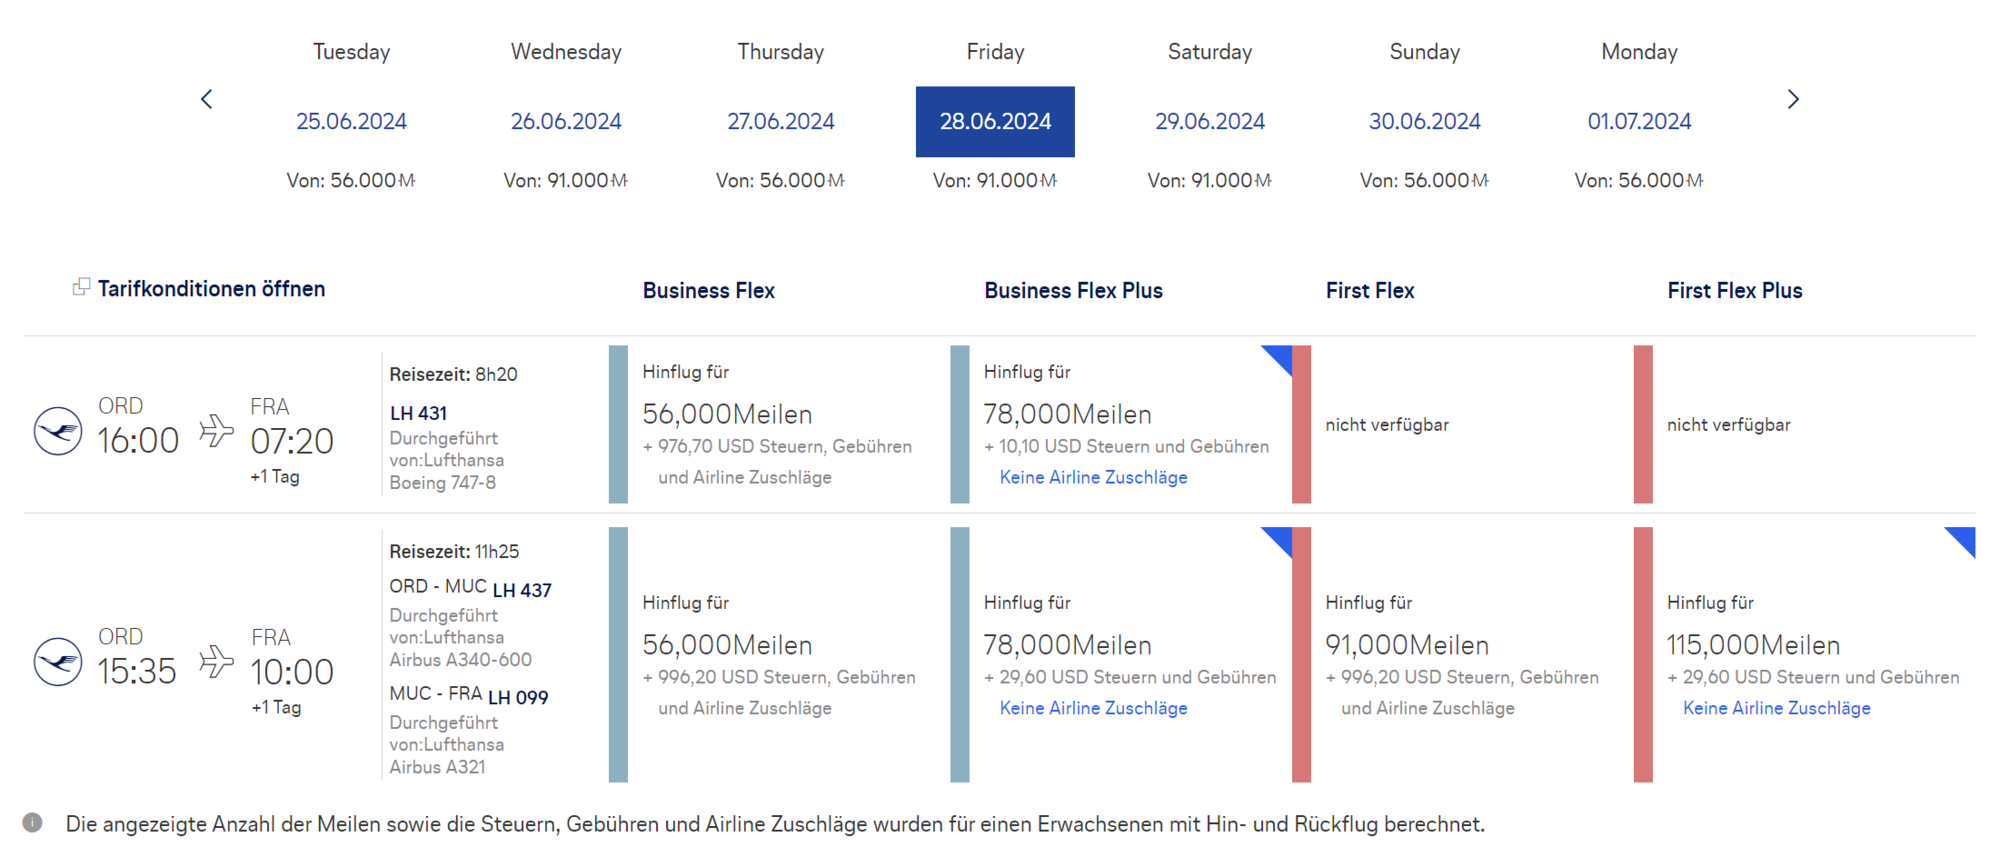Click the airplane icon for flight LH 431

point(216,431)
